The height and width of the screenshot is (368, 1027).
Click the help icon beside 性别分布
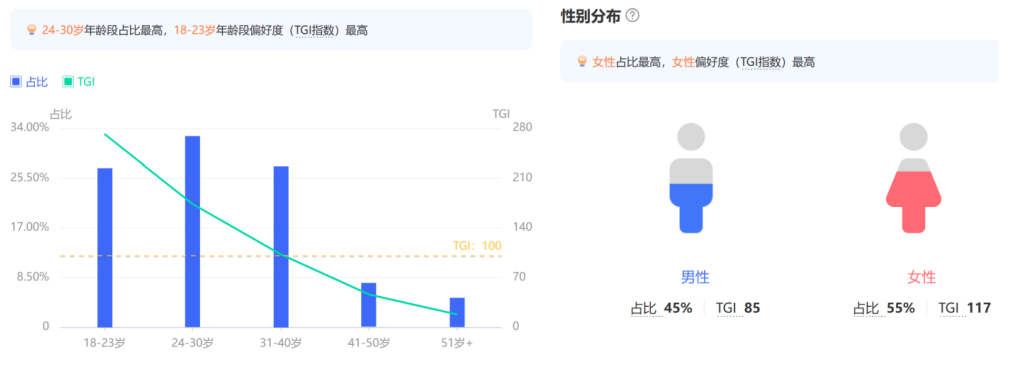coord(632,16)
